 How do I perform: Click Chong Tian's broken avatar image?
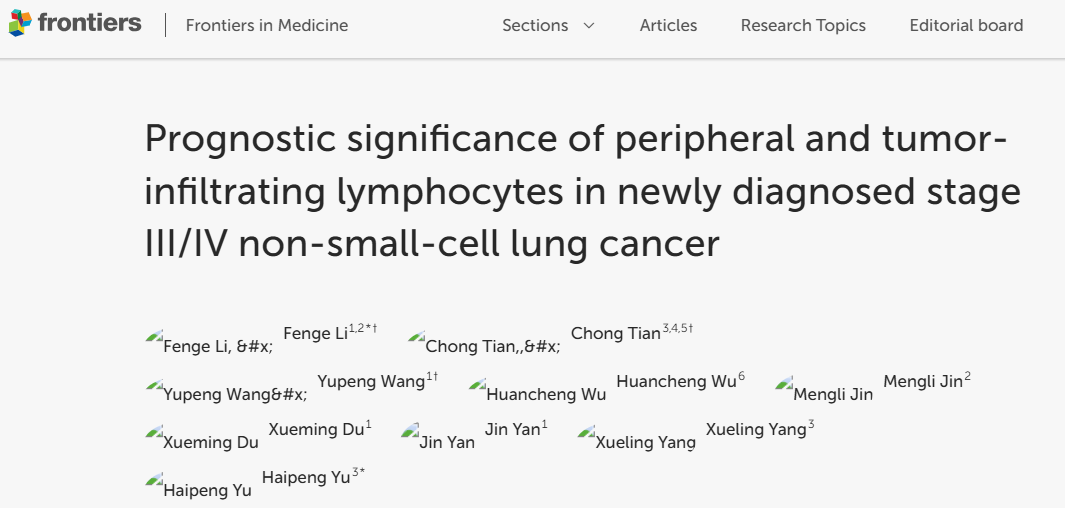[x=416, y=335]
